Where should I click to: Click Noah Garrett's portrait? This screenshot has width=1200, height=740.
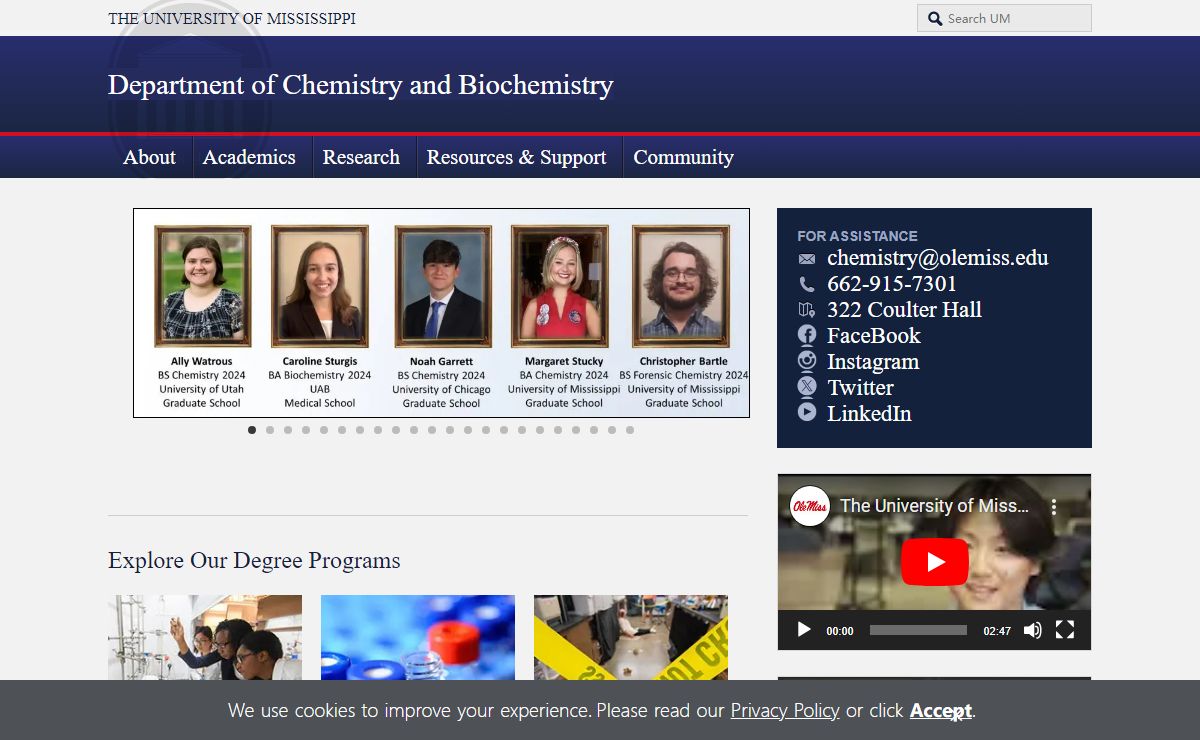click(443, 286)
